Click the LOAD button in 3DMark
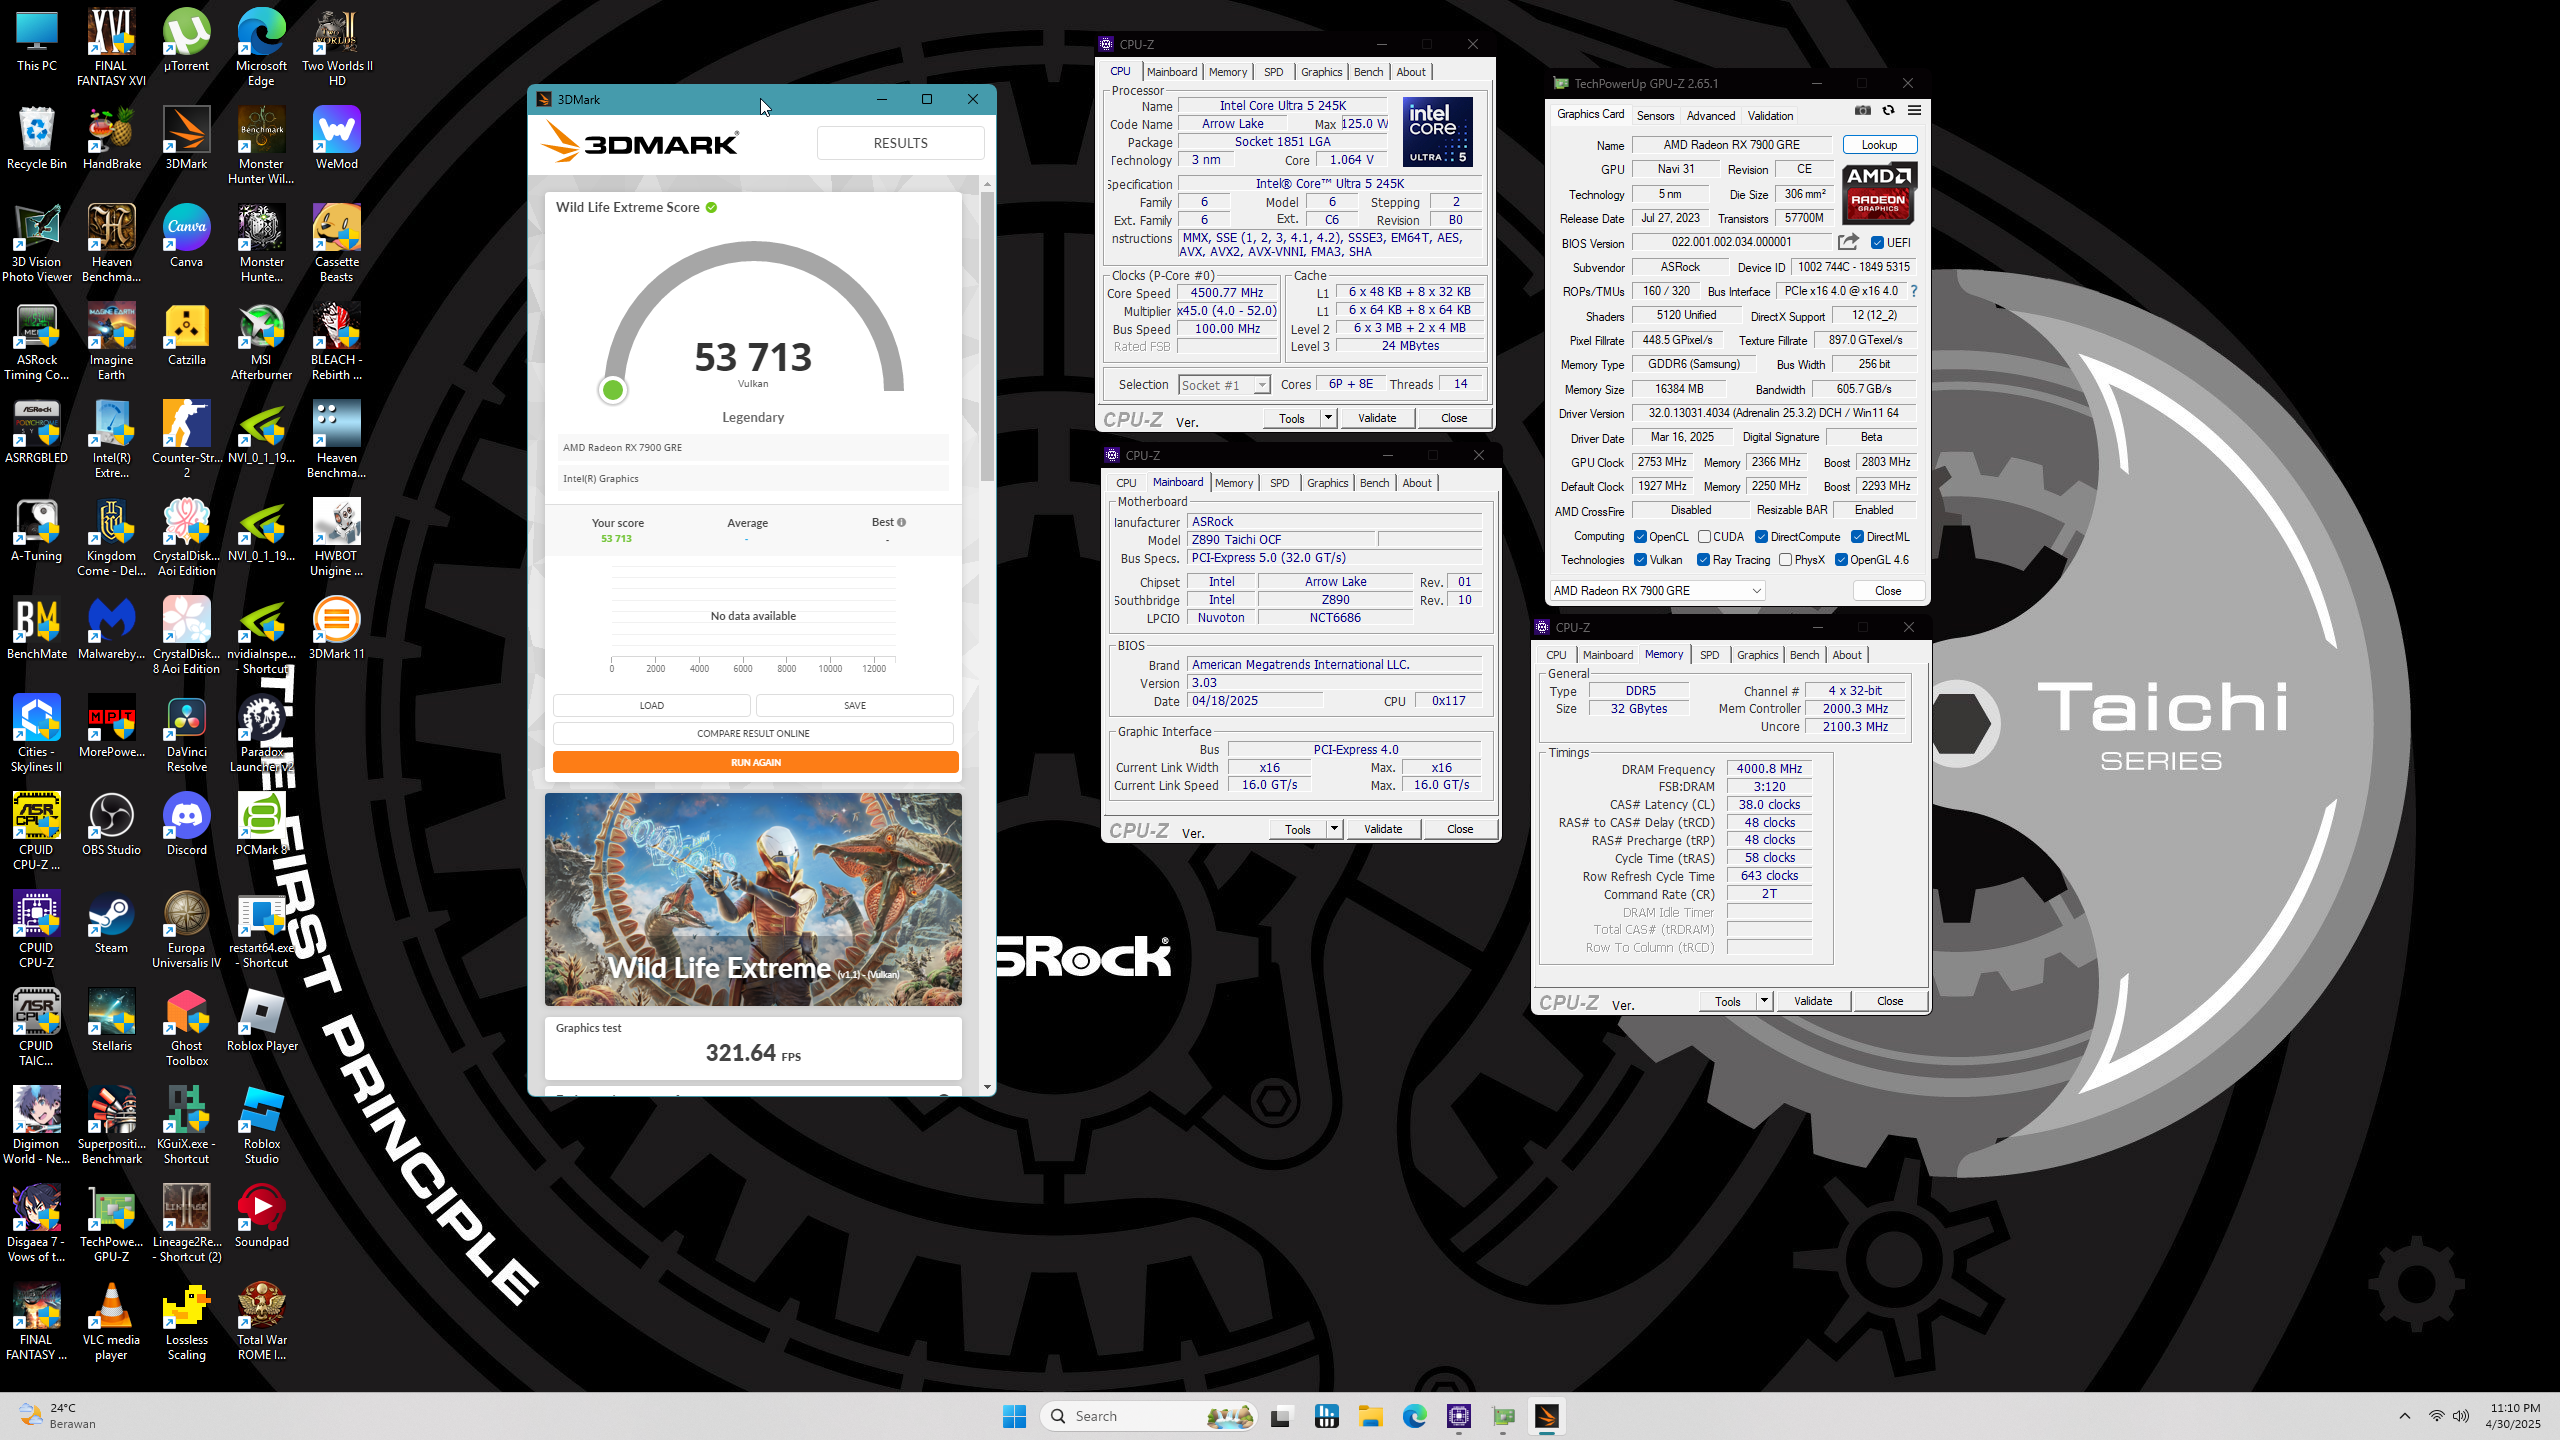The height and width of the screenshot is (1440, 2560). pyautogui.click(x=651, y=705)
